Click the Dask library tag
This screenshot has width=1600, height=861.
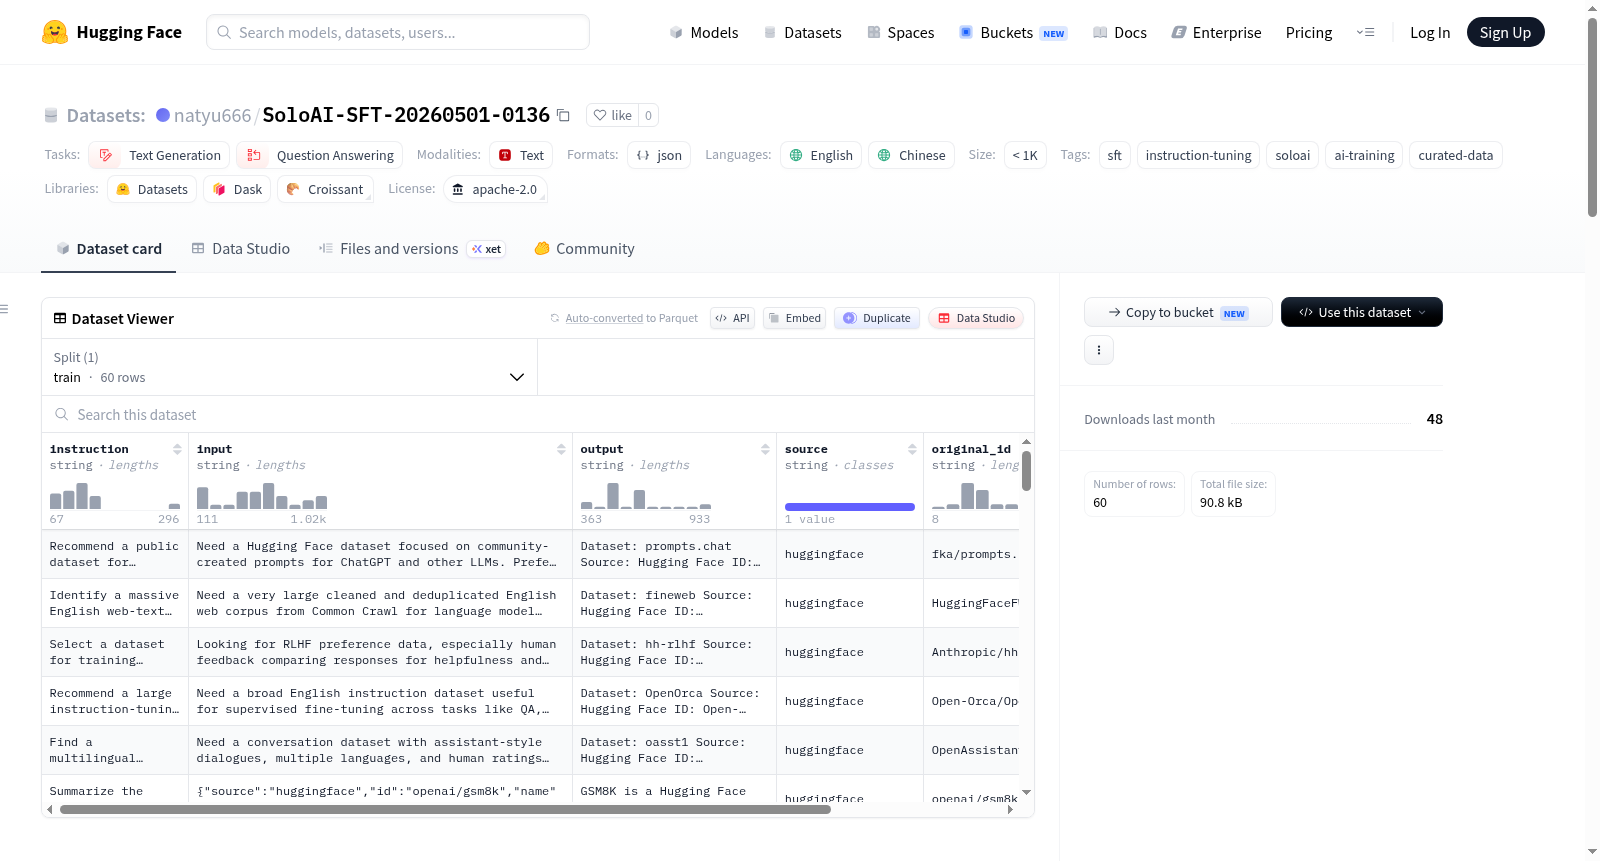(x=237, y=189)
